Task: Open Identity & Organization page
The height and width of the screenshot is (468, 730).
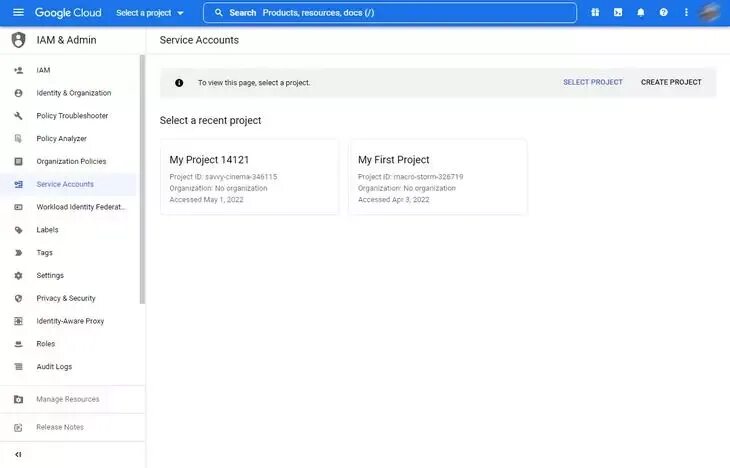Action: point(74,93)
